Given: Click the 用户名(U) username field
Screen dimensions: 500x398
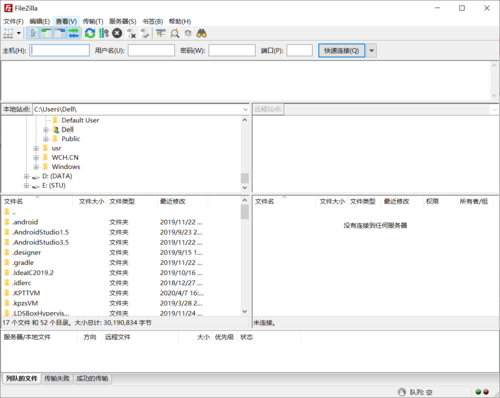Looking at the screenshot, I should 151,50.
